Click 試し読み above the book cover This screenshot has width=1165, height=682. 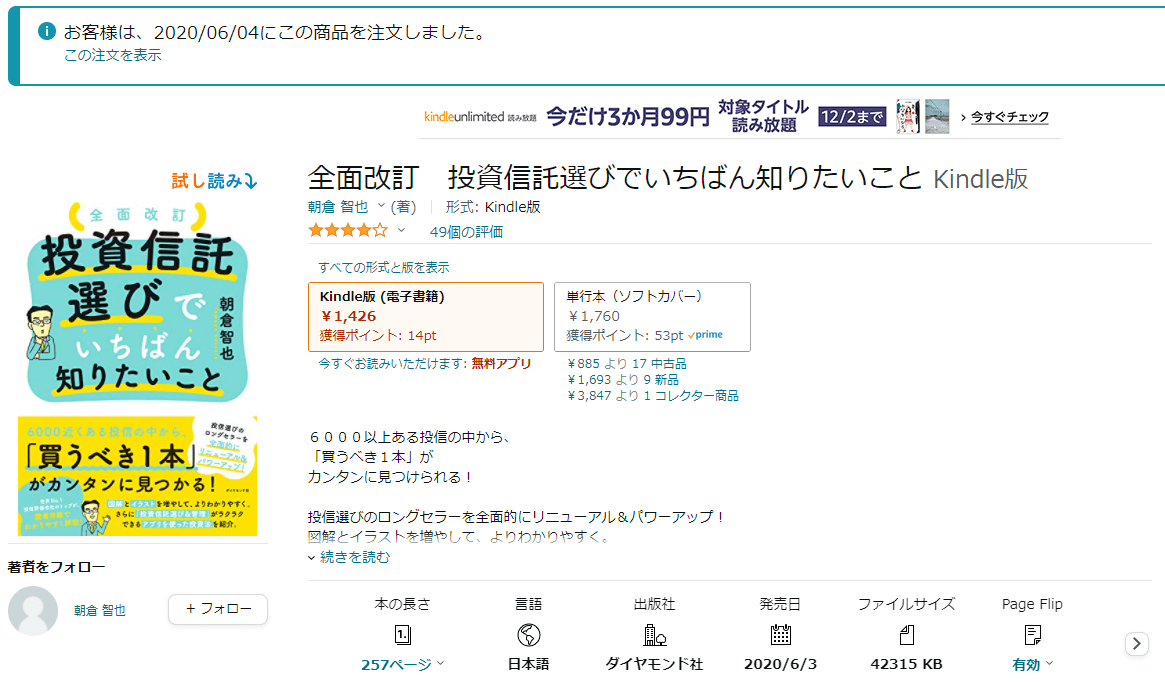[x=214, y=181]
